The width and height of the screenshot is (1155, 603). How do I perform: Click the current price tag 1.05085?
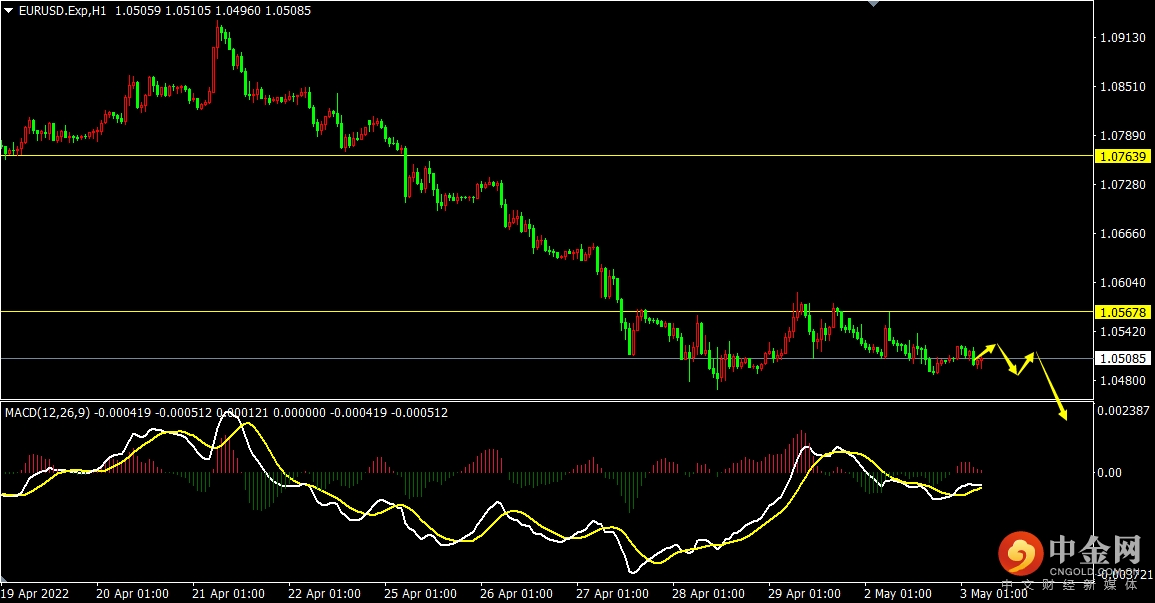click(1123, 359)
